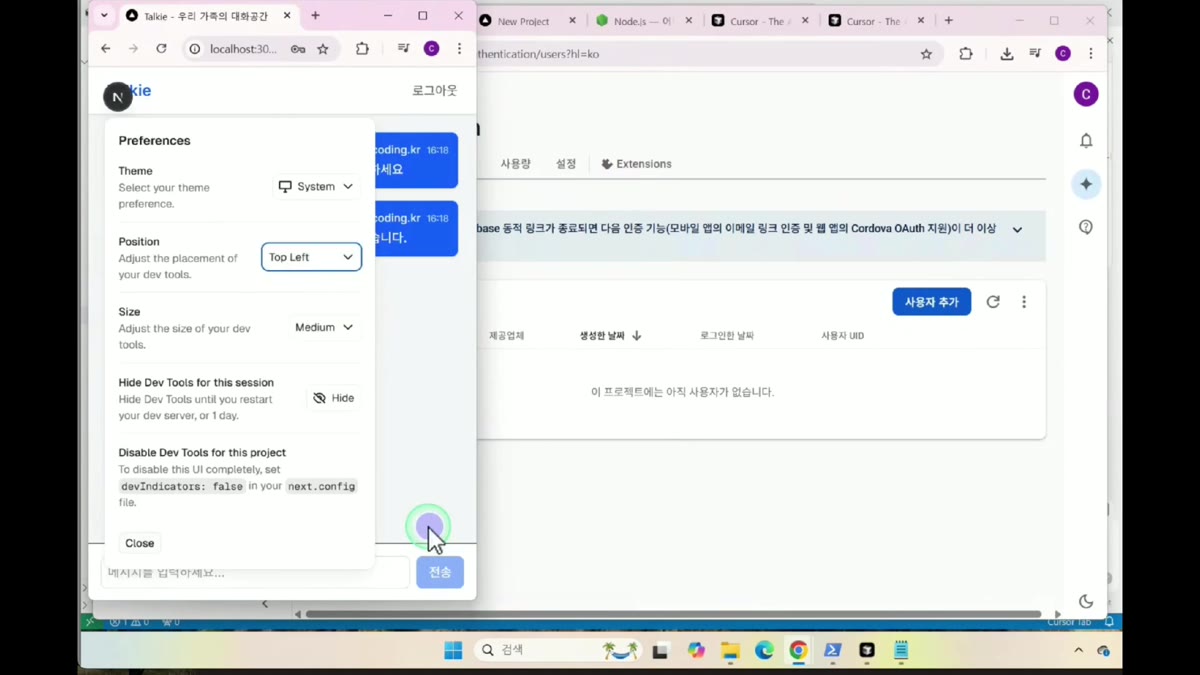Viewport: 1200px width, 675px height.
Task: Open the Gemini sparkle assistant icon
Action: click(1086, 184)
